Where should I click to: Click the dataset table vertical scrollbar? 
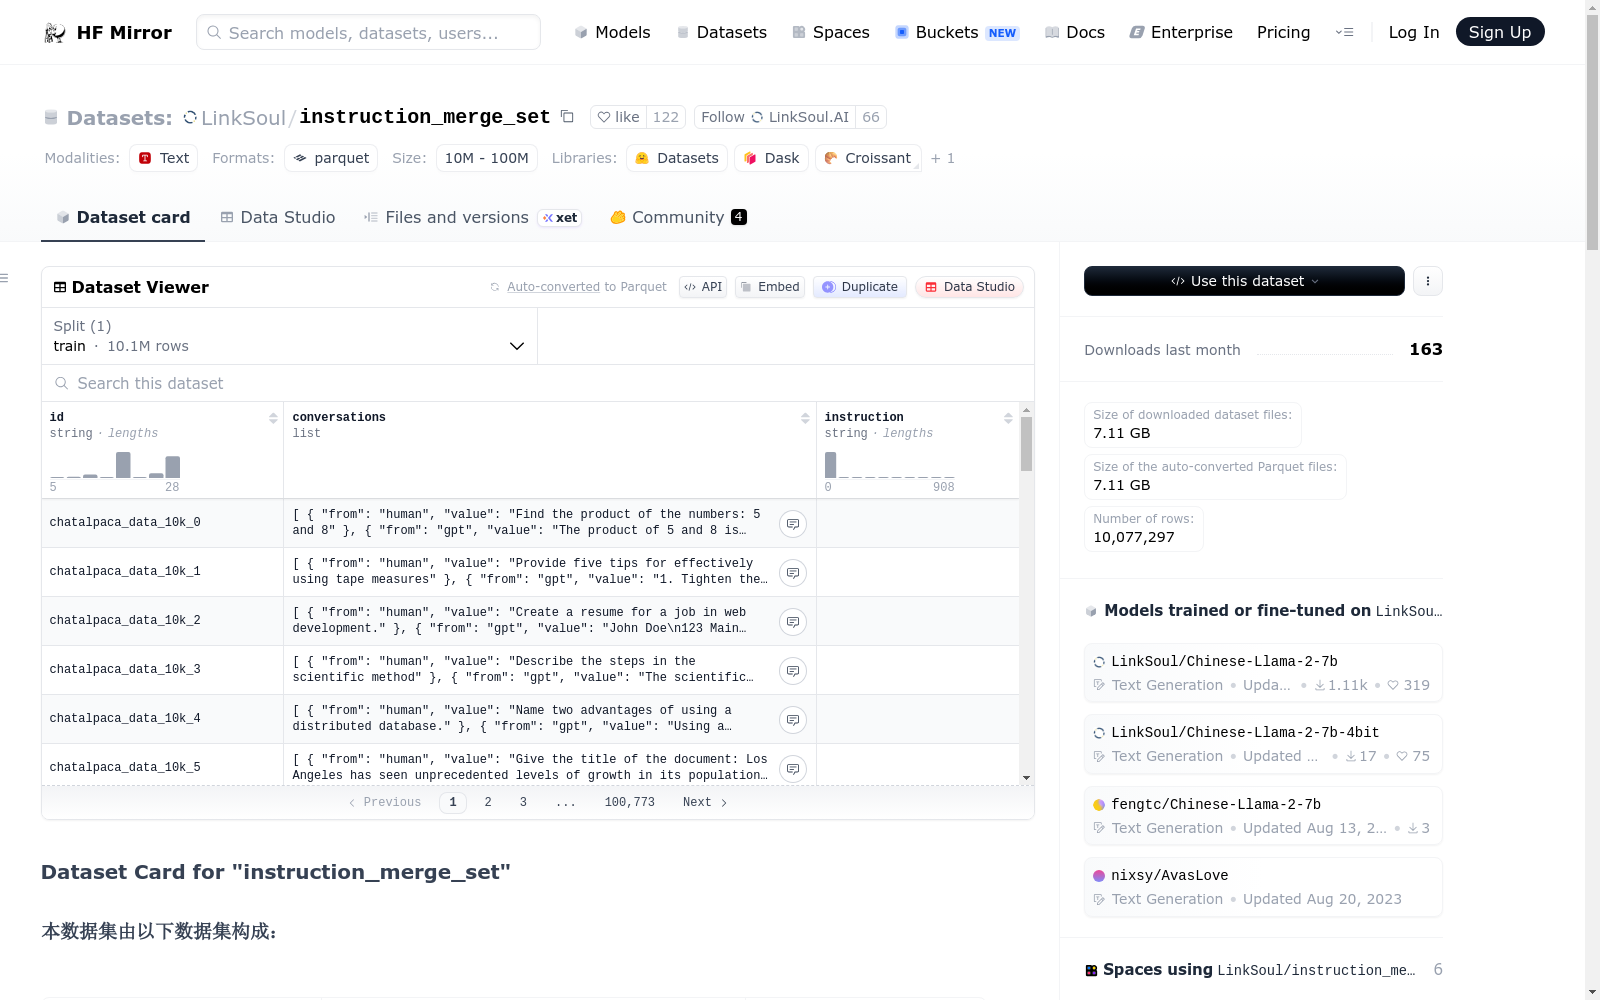click(1026, 444)
